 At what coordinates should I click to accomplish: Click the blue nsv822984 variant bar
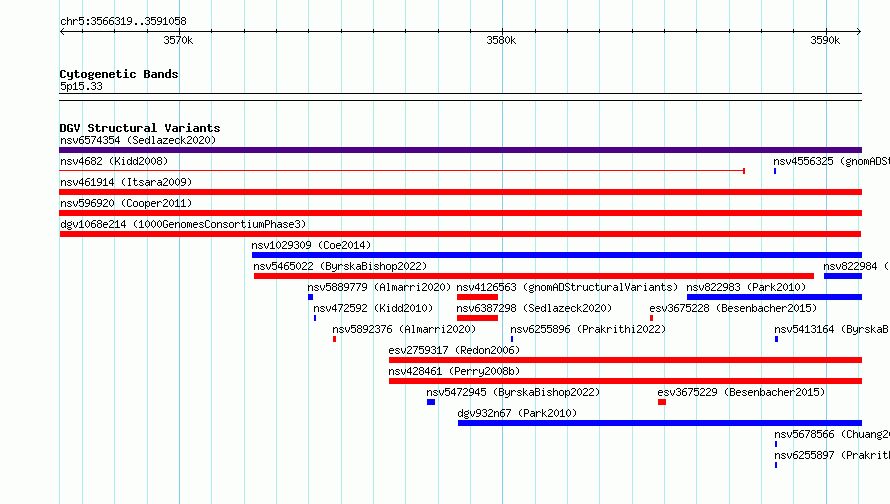[x=843, y=276]
